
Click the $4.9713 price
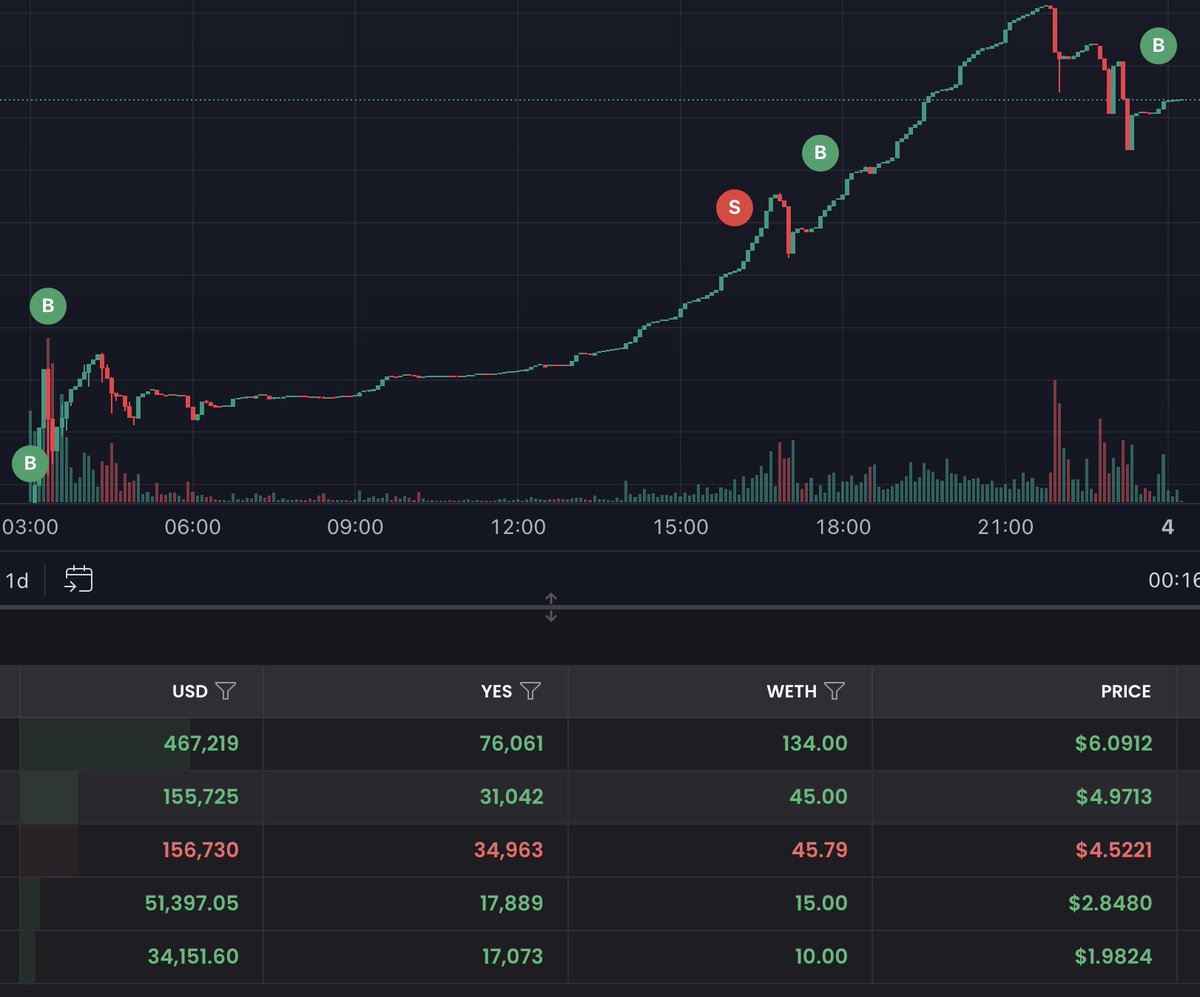[1114, 797]
